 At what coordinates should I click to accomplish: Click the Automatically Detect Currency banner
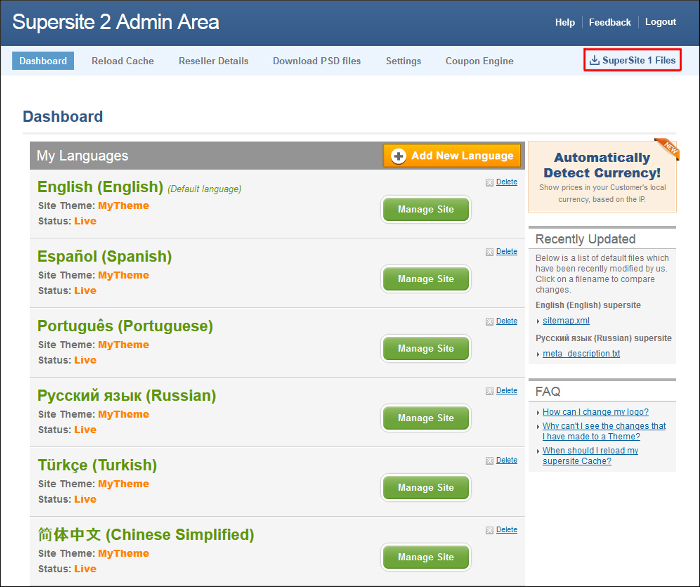click(601, 175)
